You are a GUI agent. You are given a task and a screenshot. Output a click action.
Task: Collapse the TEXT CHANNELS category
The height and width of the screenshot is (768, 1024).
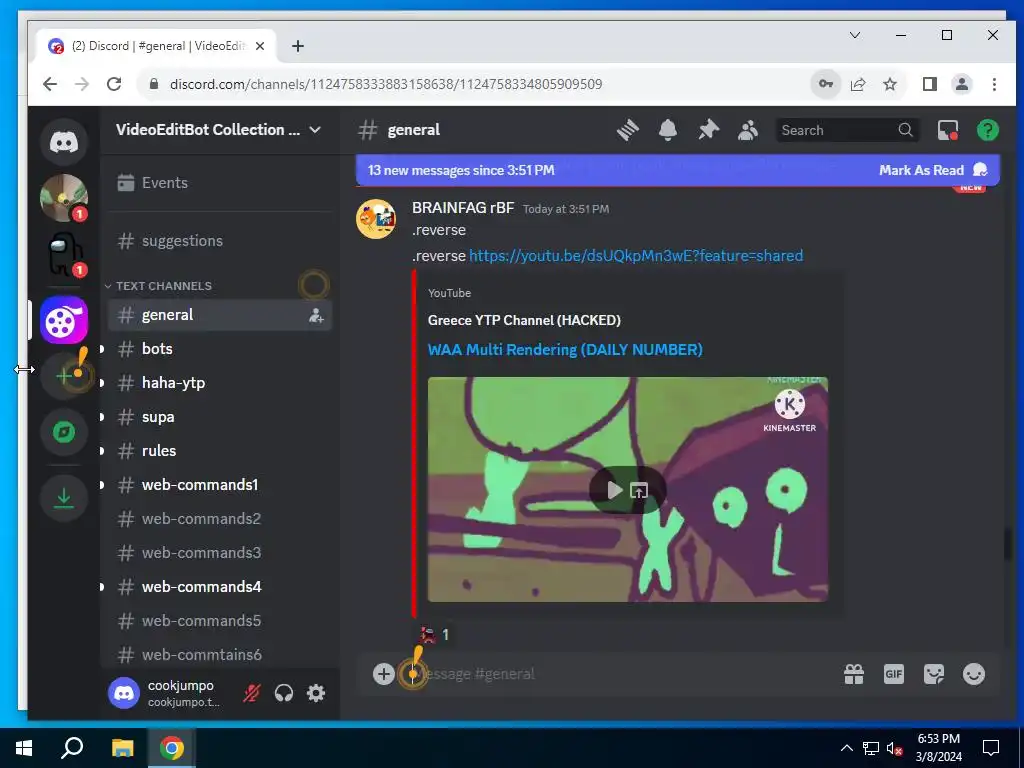coord(163,286)
